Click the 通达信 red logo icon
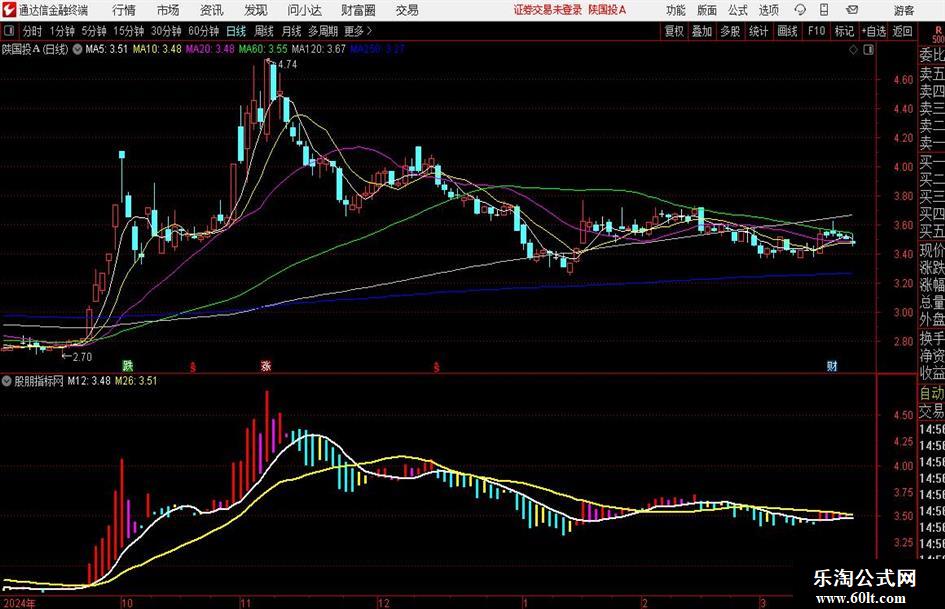 click(10, 10)
